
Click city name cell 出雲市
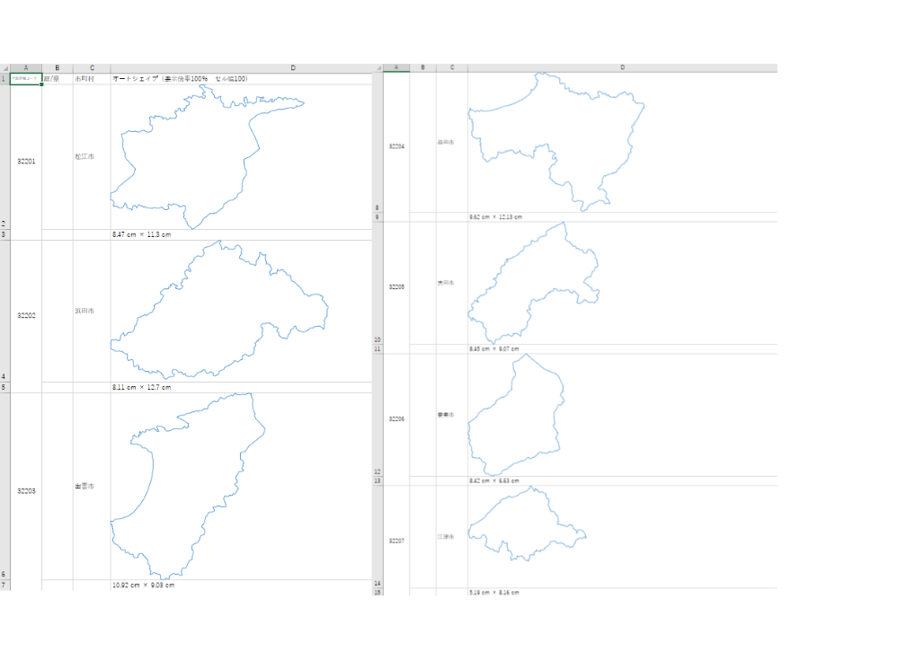coord(92,486)
